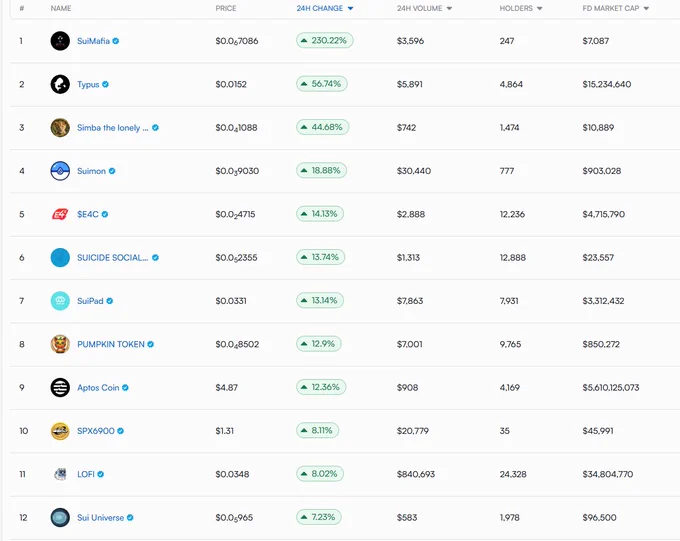Click the $E4C token logo
Screen dimensions: 680x541
60,214
